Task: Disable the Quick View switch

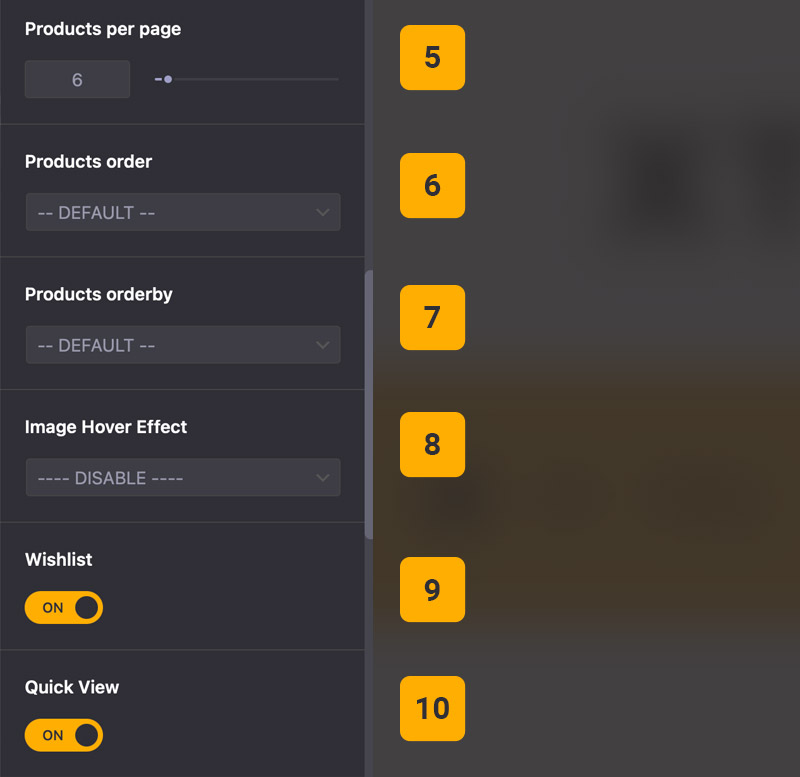Action: tap(64, 735)
